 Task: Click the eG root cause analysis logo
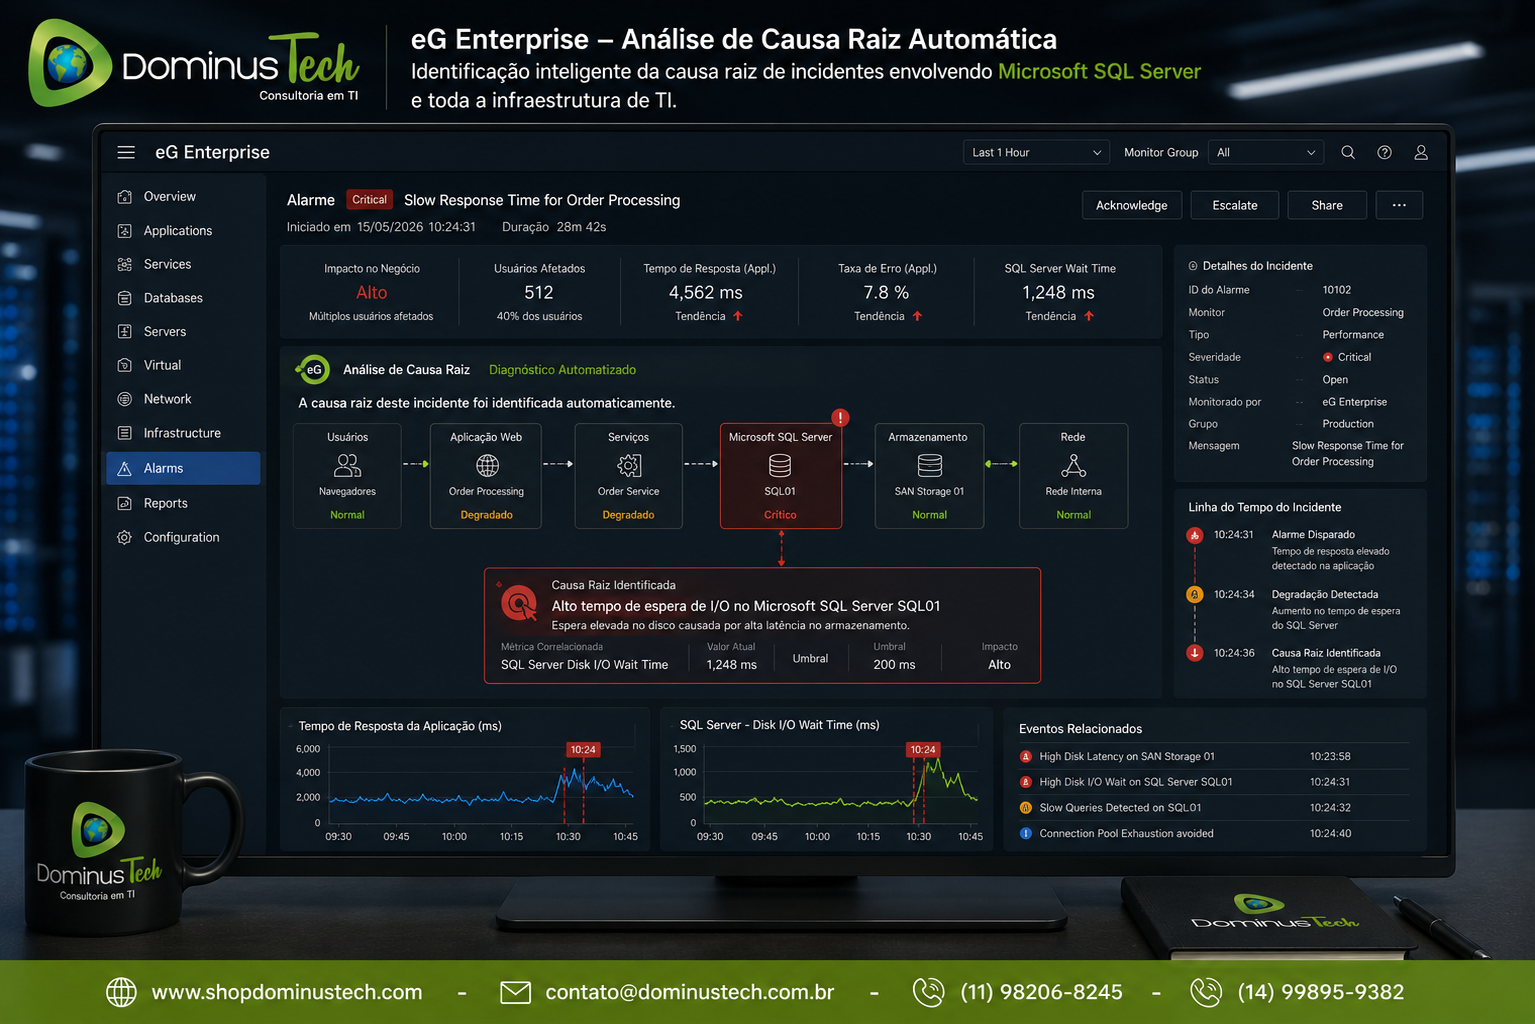point(312,369)
